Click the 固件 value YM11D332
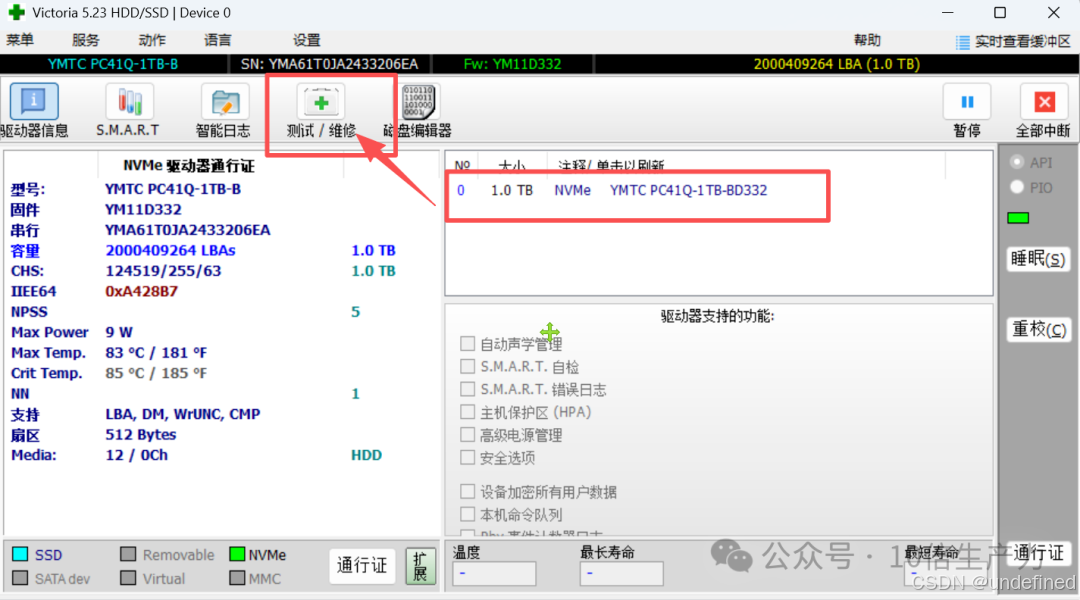Viewport: 1080px width, 600px height. click(143, 209)
